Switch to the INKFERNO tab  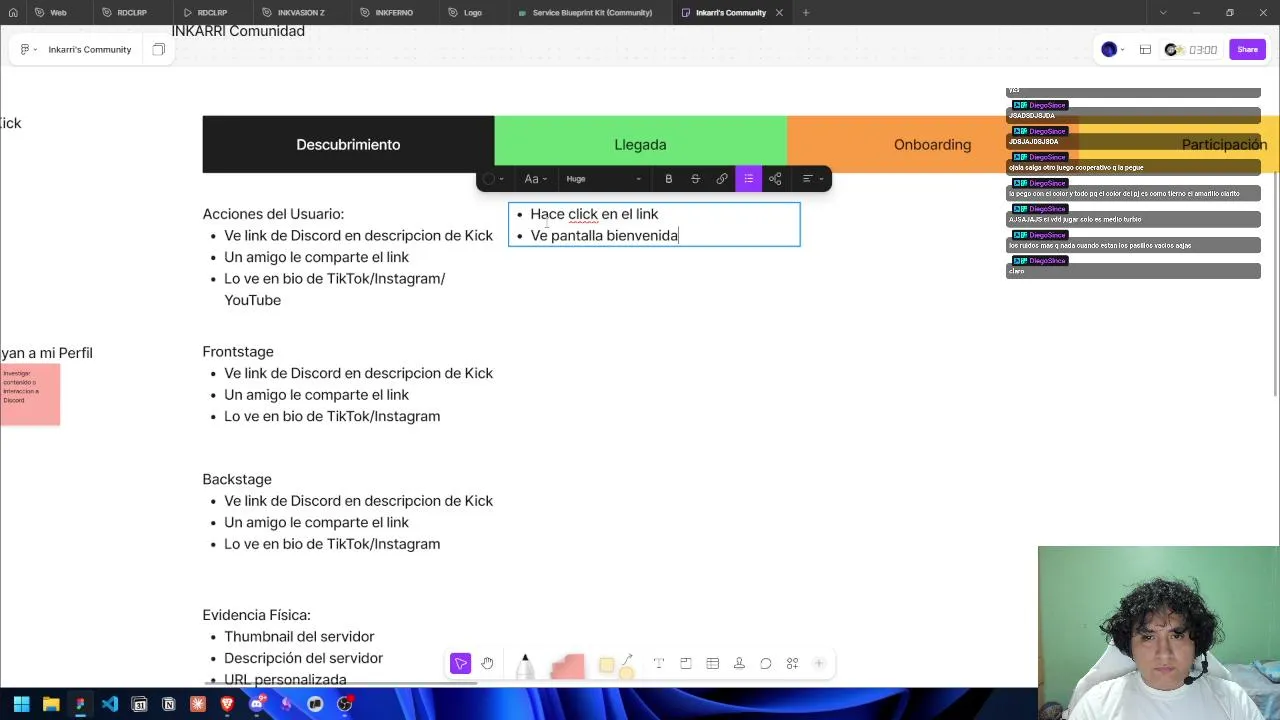coord(394,13)
